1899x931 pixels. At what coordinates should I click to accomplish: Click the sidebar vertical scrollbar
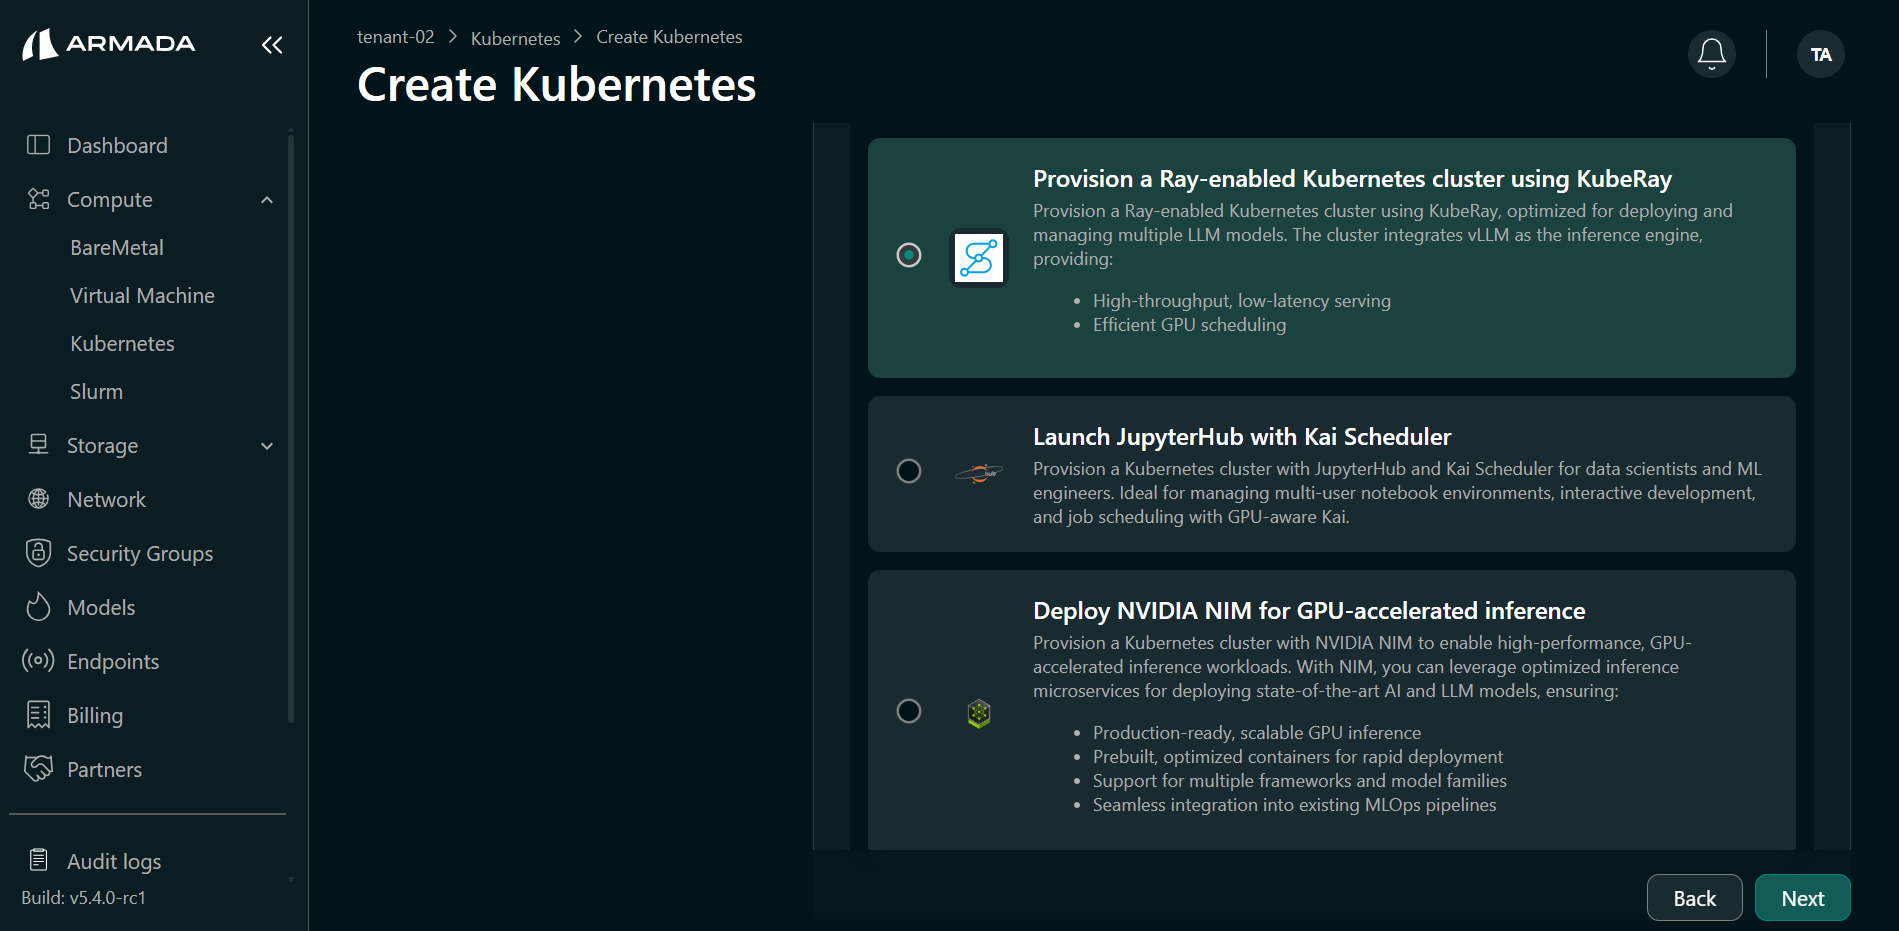[291, 428]
